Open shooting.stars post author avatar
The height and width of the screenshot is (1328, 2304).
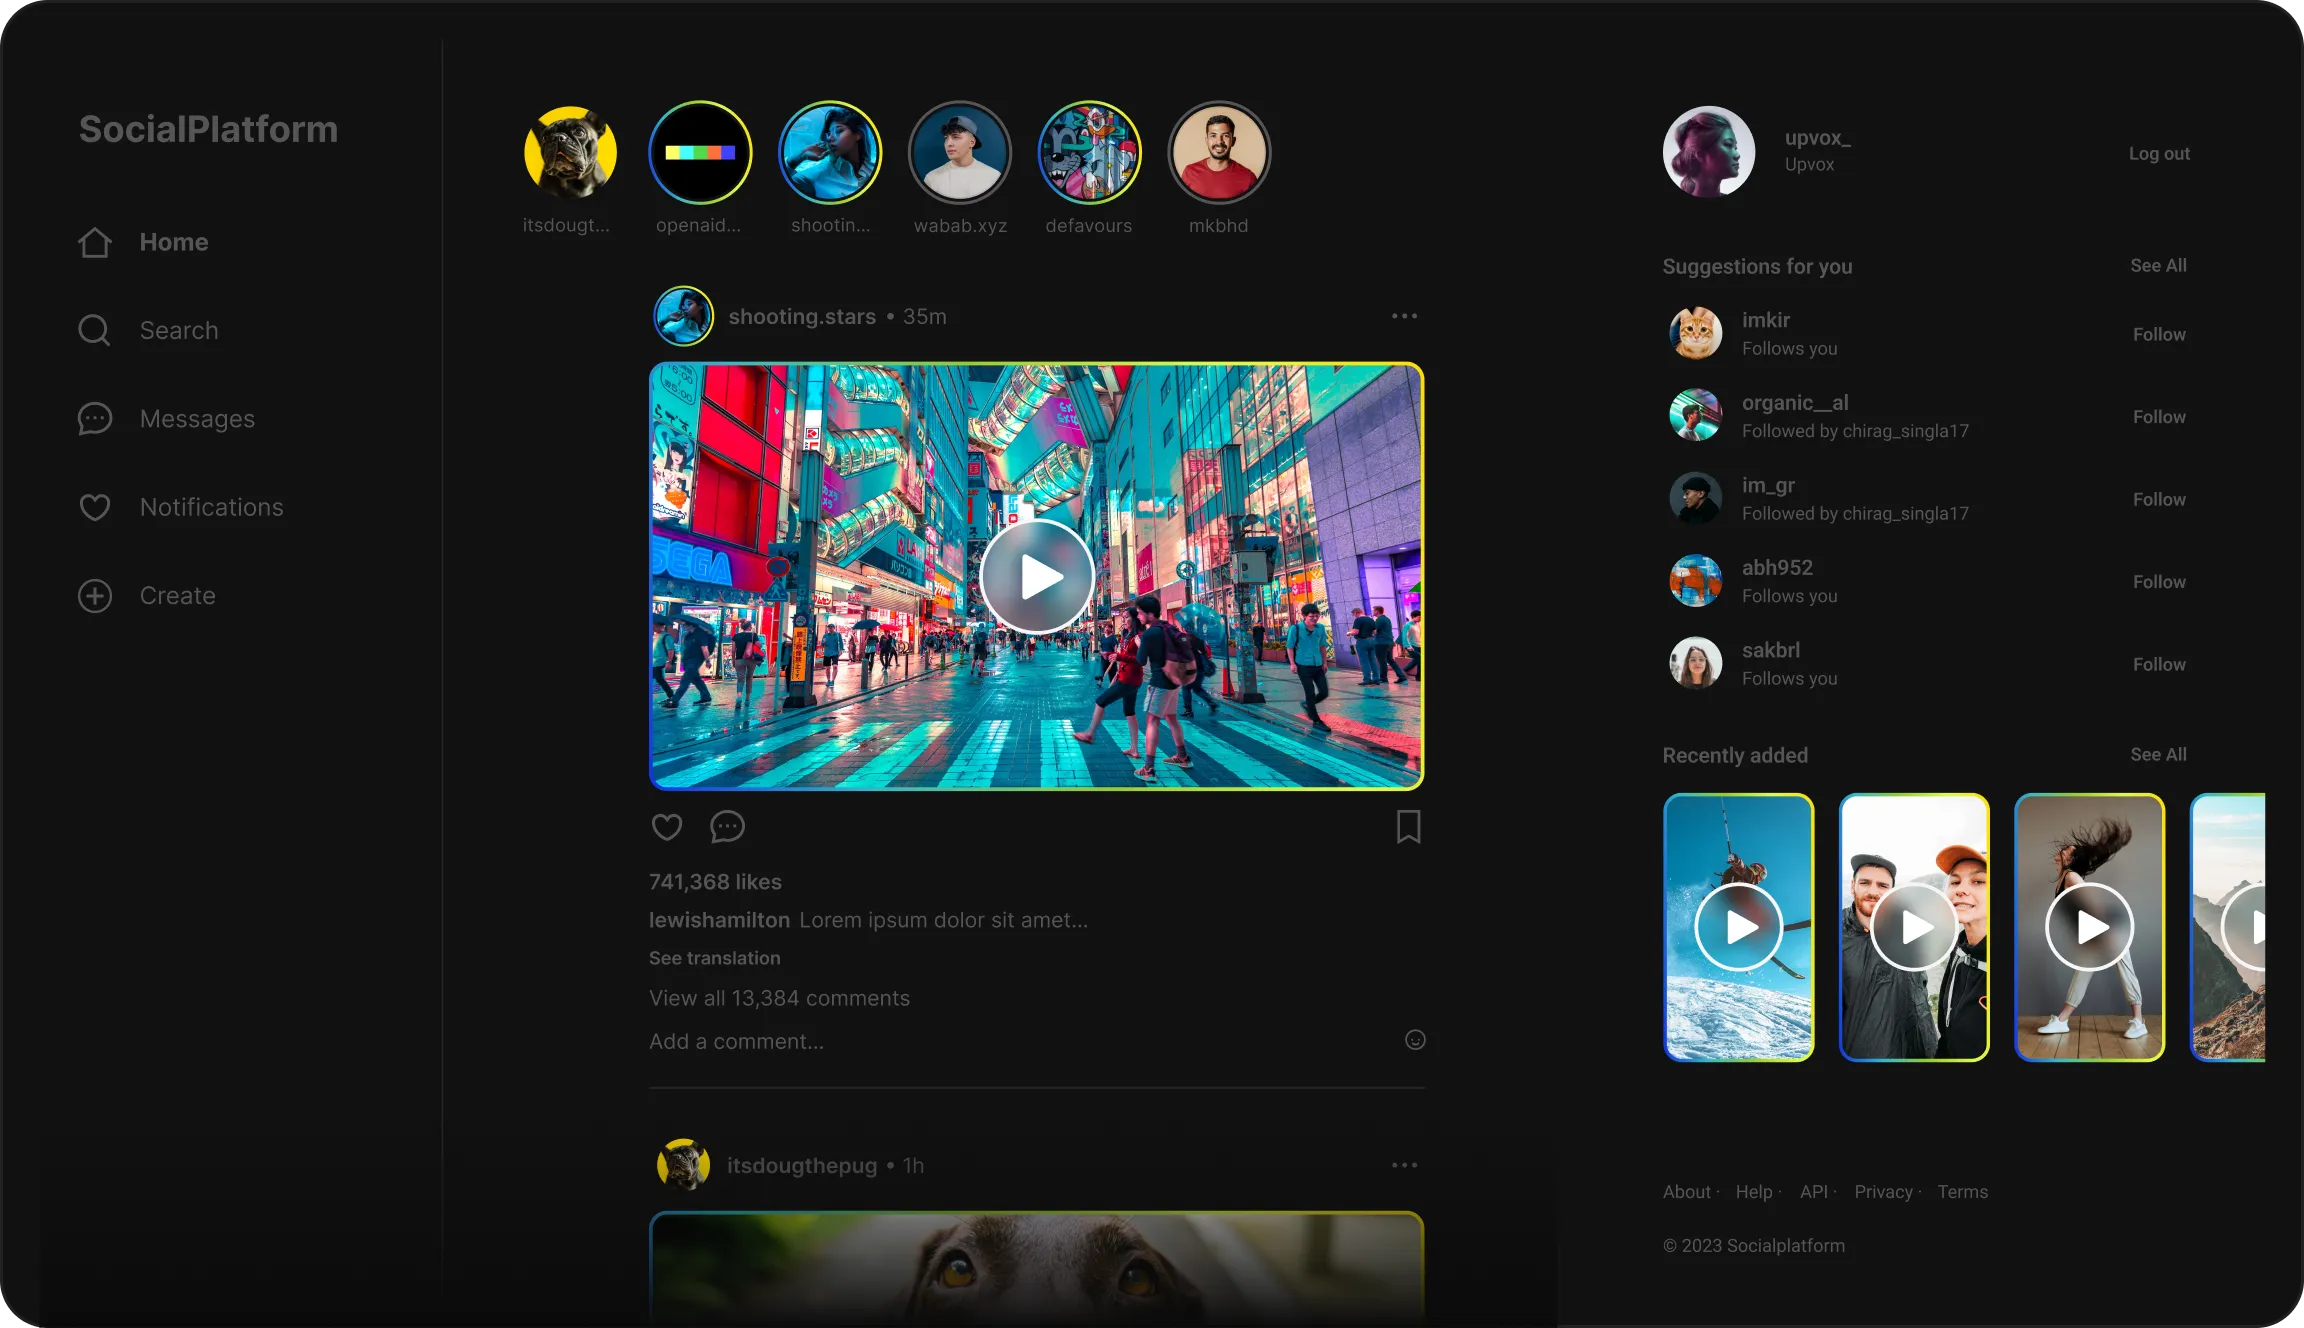tap(683, 316)
